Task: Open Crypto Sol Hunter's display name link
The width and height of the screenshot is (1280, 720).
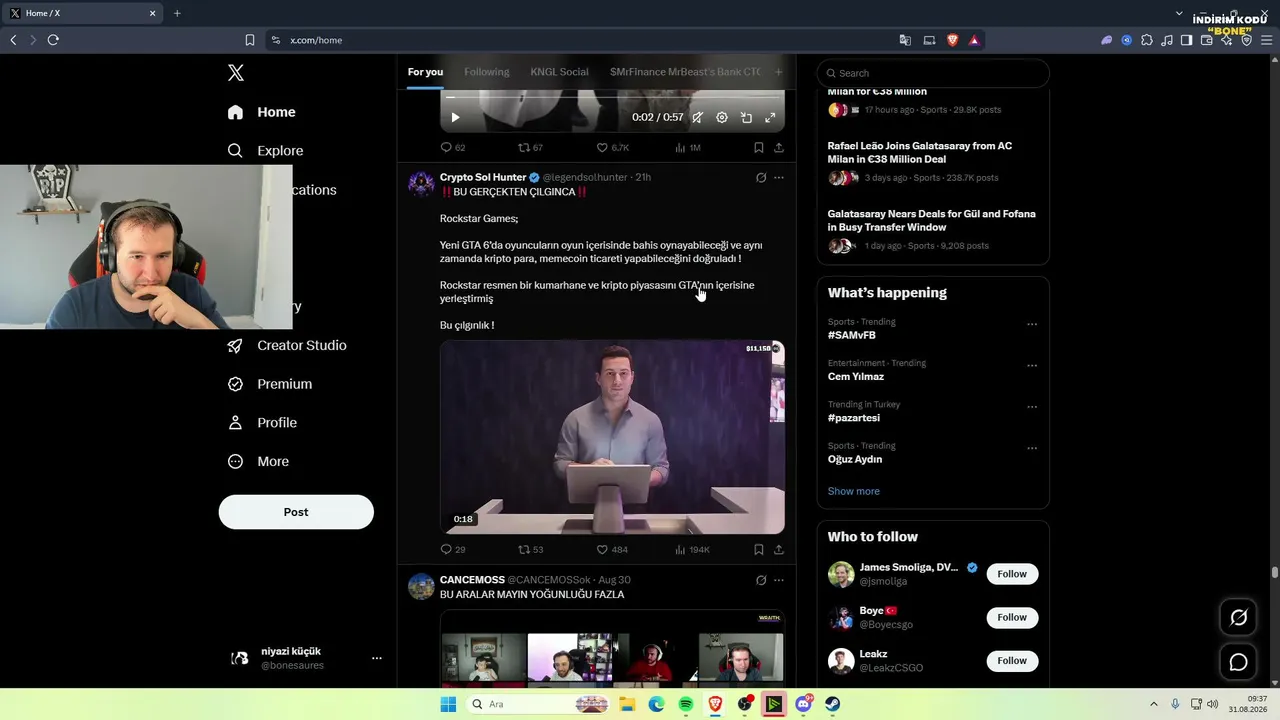Action: pyautogui.click(x=483, y=177)
